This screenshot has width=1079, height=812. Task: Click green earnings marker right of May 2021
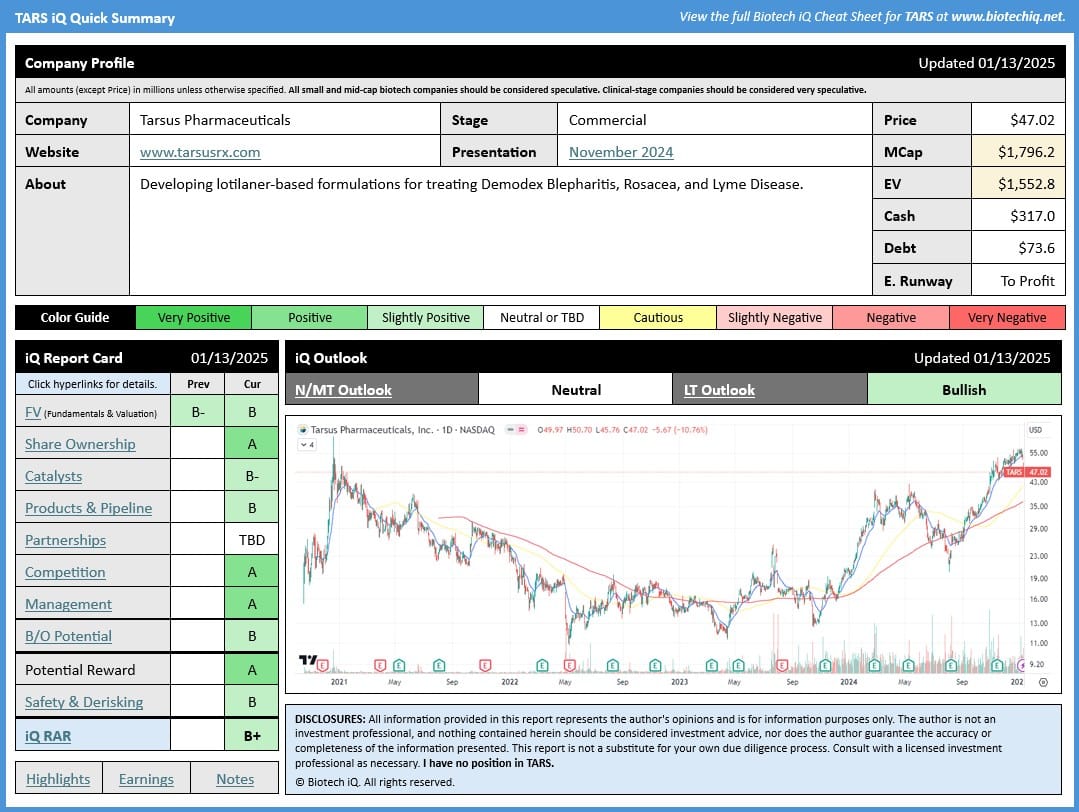click(399, 665)
